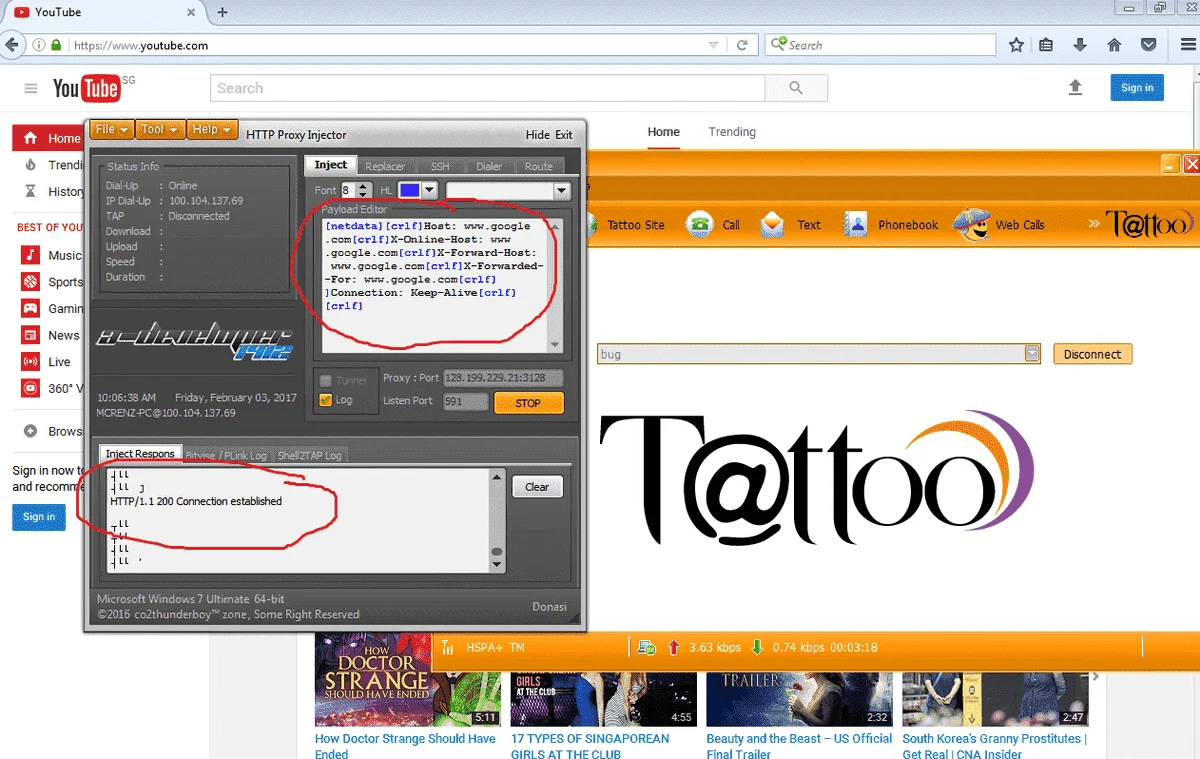The height and width of the screenshot is (759, 1200).
Task: Open the 'bug' profile dropdown in Tattoo dialer
Action: tap(1032, 354)
